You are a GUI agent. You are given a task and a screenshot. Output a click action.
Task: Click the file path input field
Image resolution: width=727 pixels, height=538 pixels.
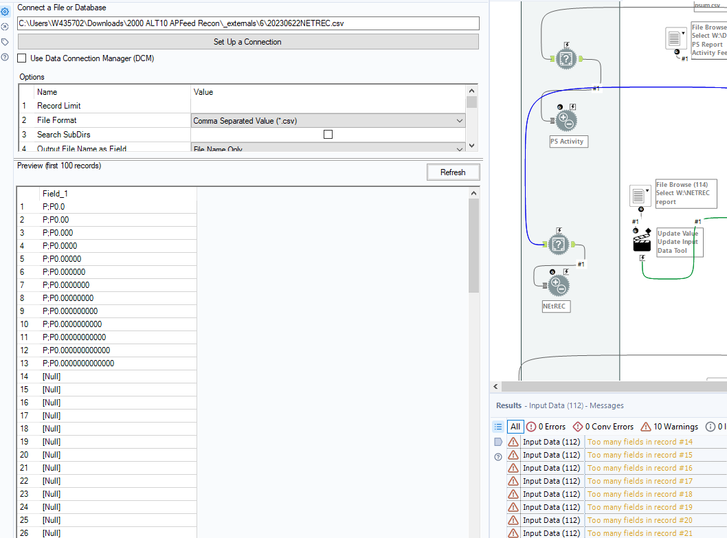coord(248,23)
